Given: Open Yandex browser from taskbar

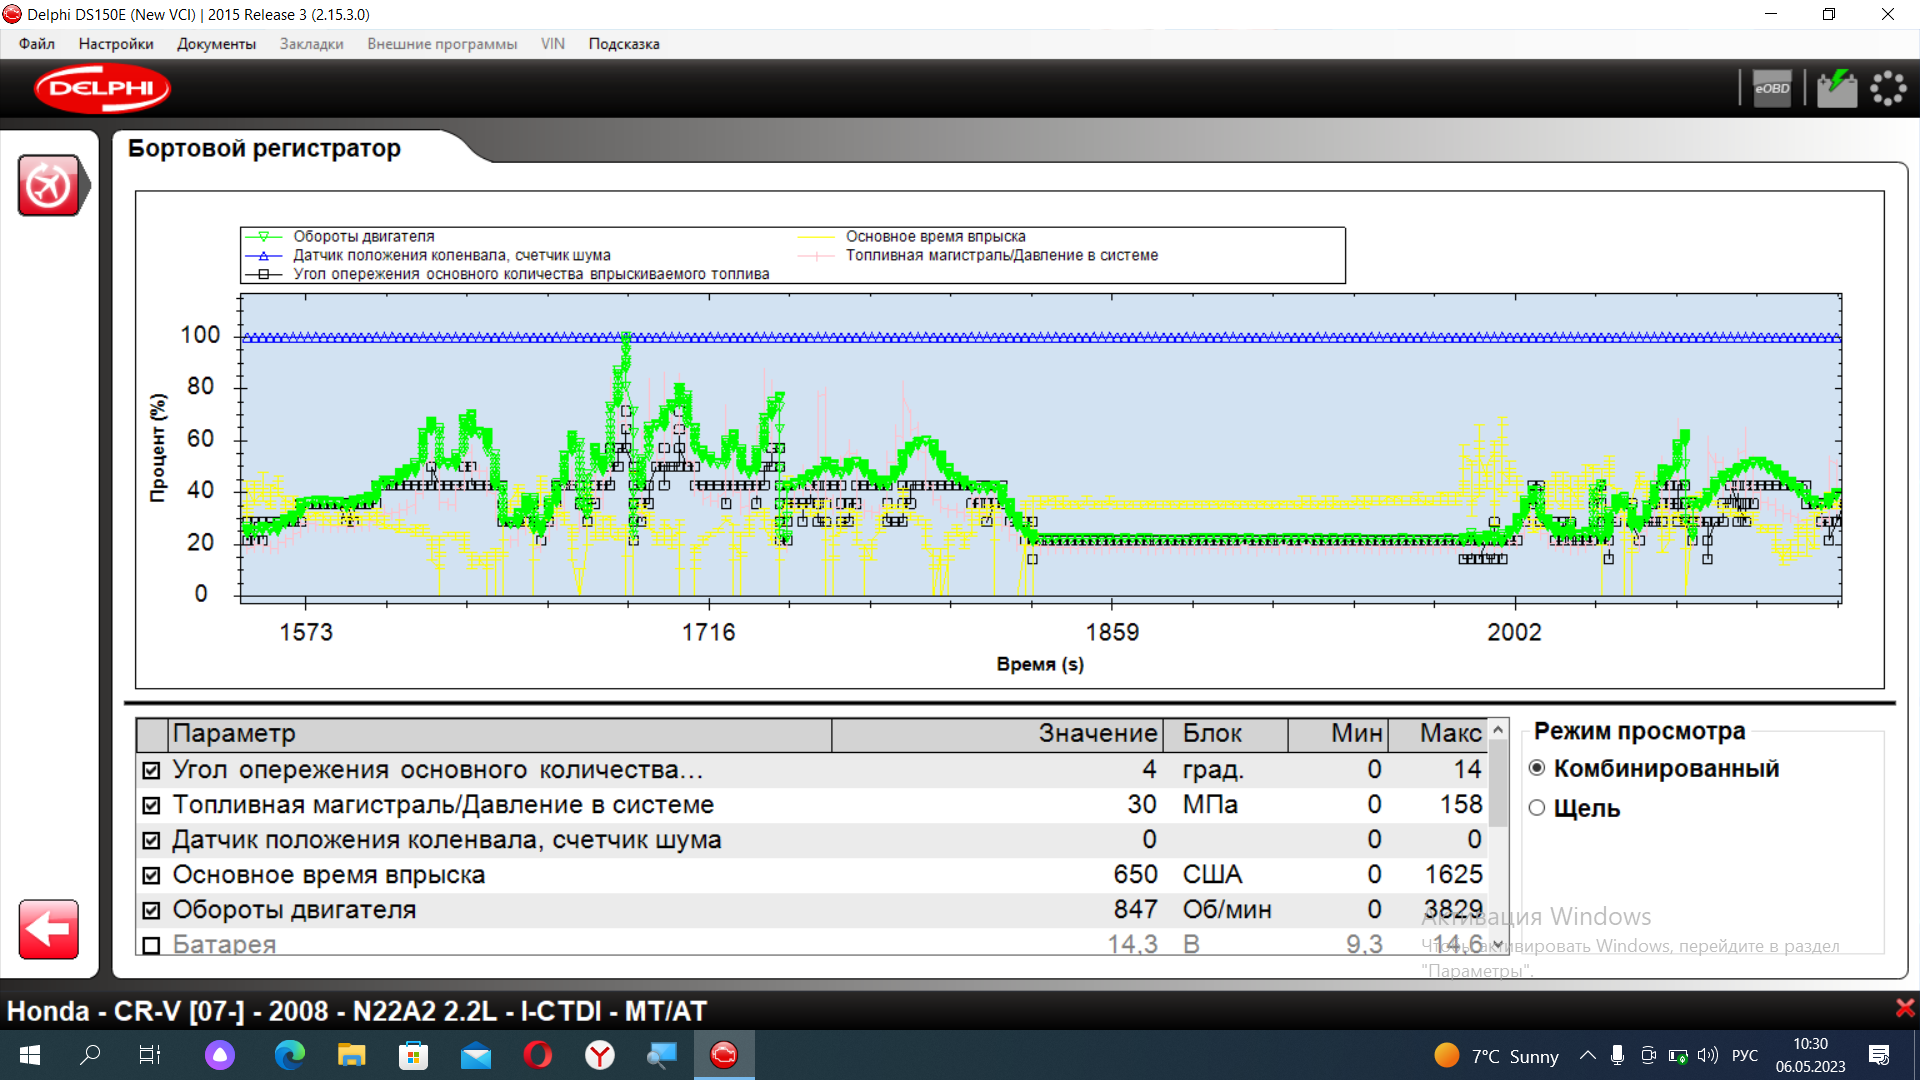Looking at the screenshot, I should 600,1055.
